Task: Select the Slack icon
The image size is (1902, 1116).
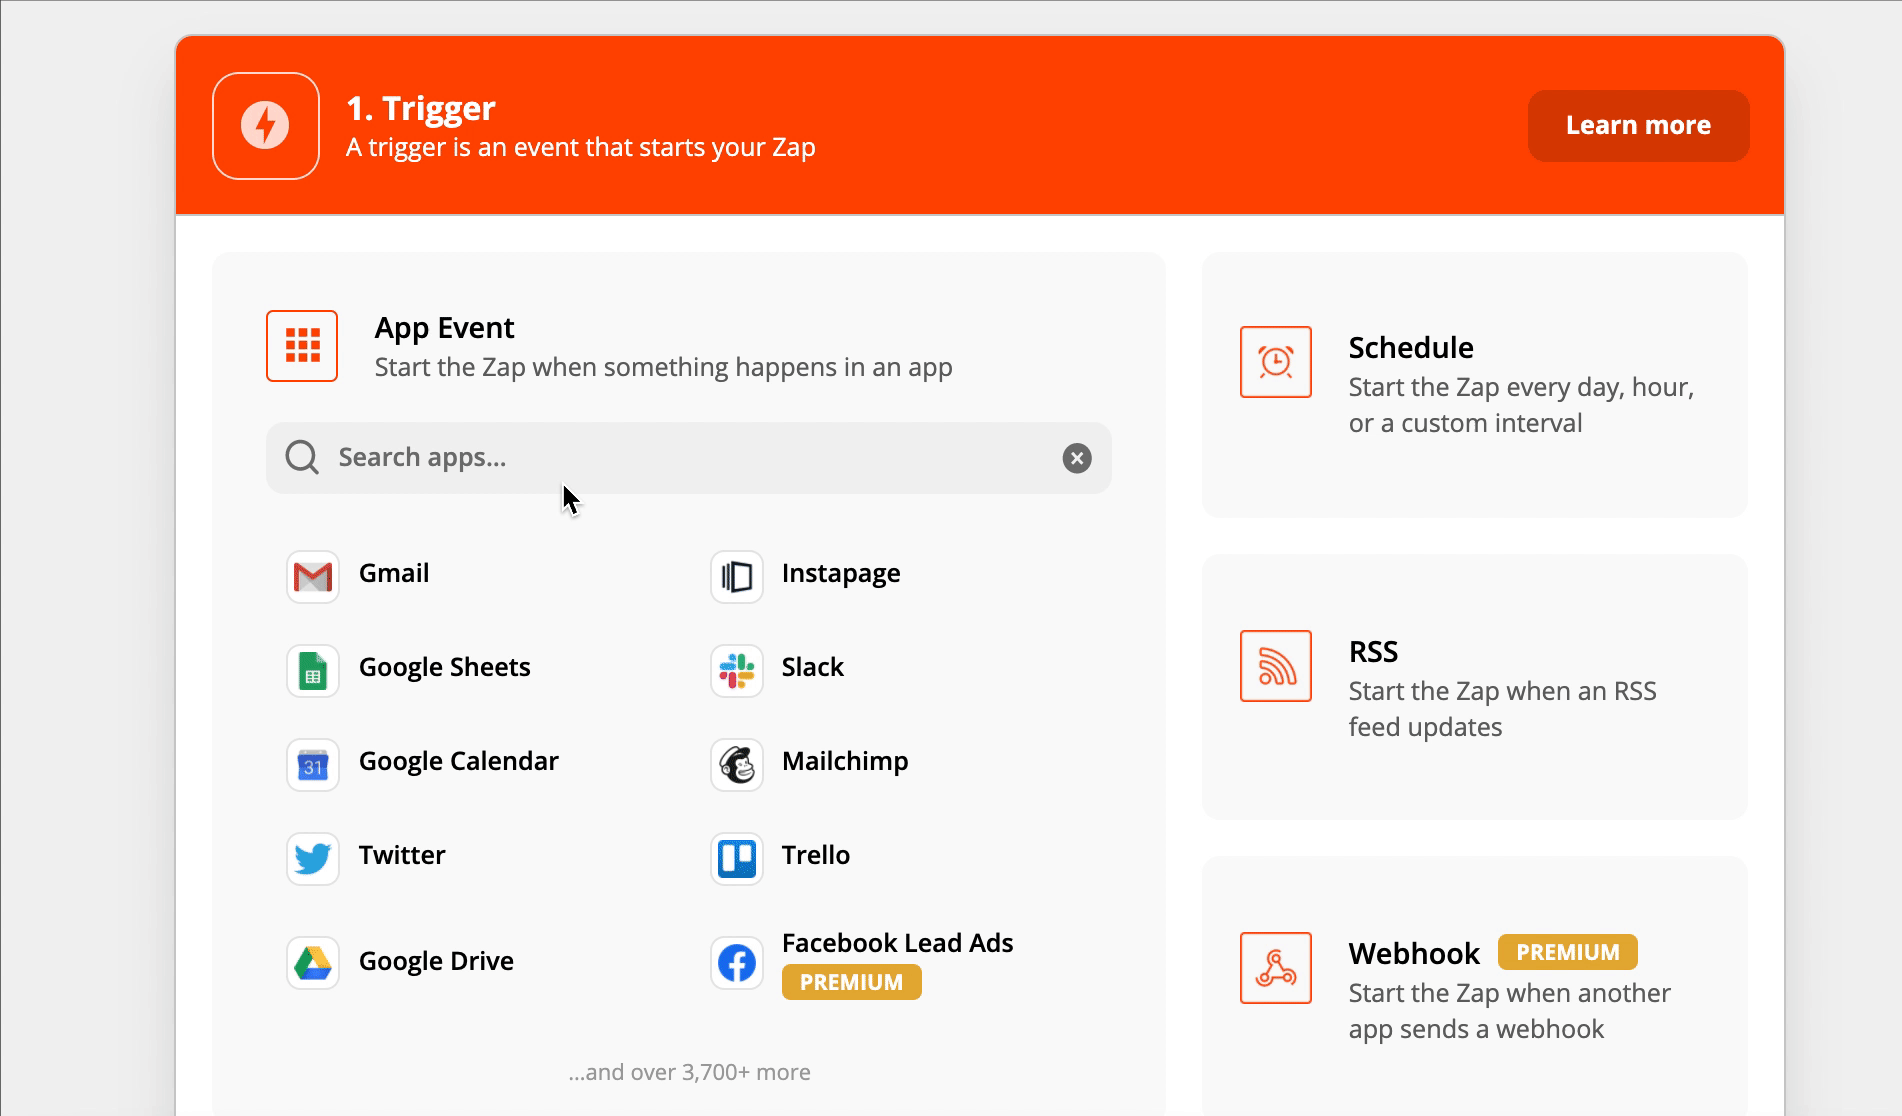Action: pos(737,671)
